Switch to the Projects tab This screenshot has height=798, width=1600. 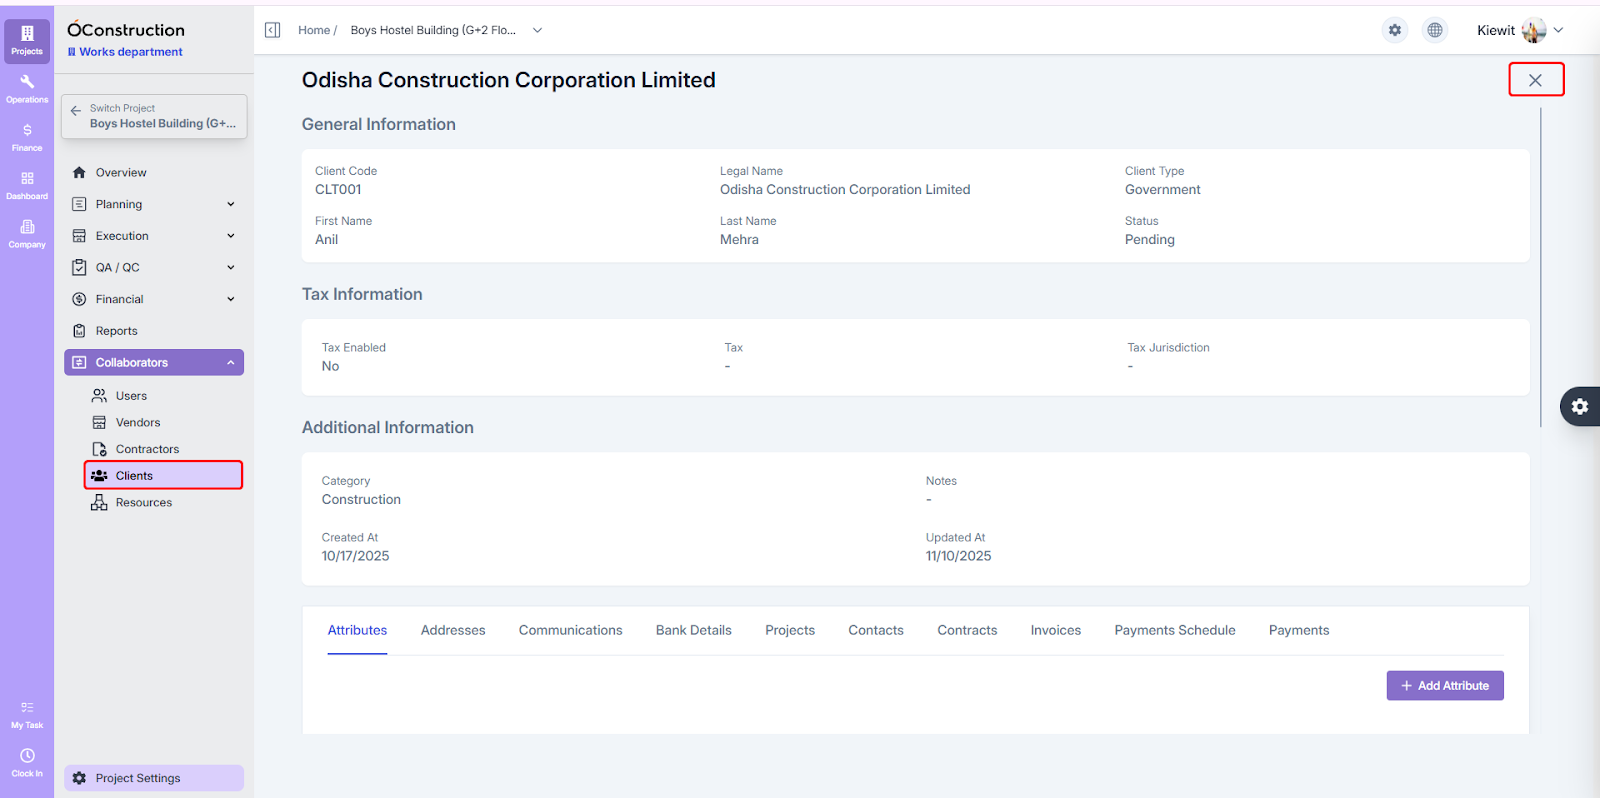tap(790, 630)
